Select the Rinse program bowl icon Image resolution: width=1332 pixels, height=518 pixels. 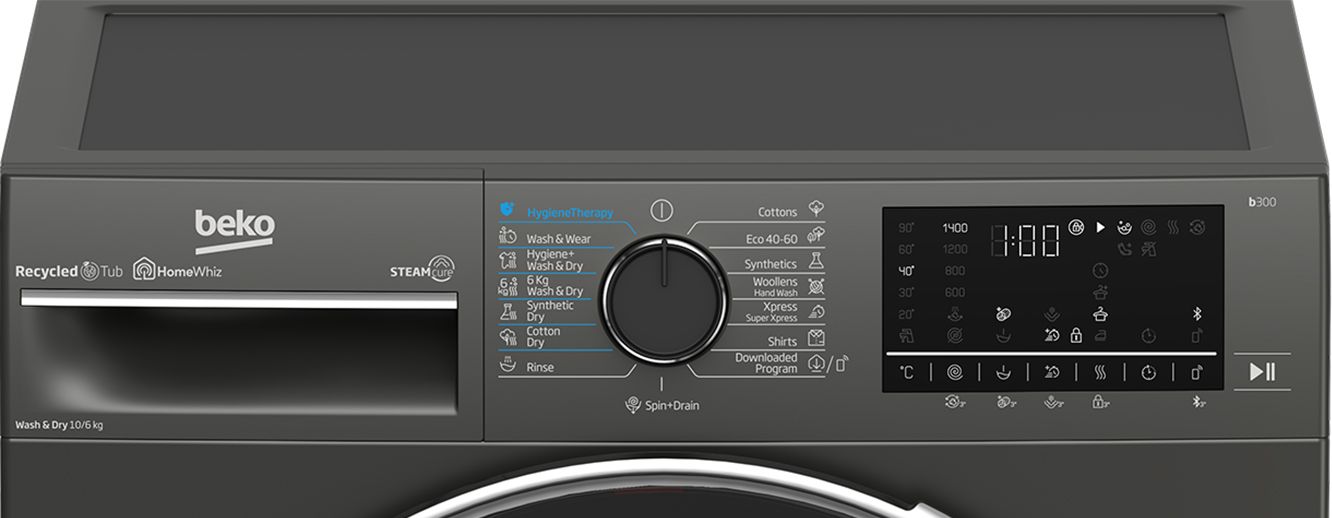507,365
